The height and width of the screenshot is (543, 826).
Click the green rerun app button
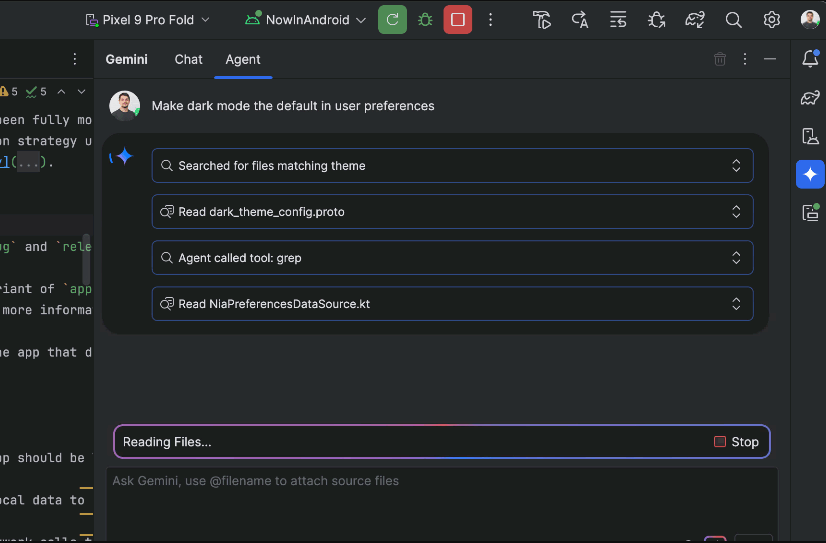pos(392,20)
